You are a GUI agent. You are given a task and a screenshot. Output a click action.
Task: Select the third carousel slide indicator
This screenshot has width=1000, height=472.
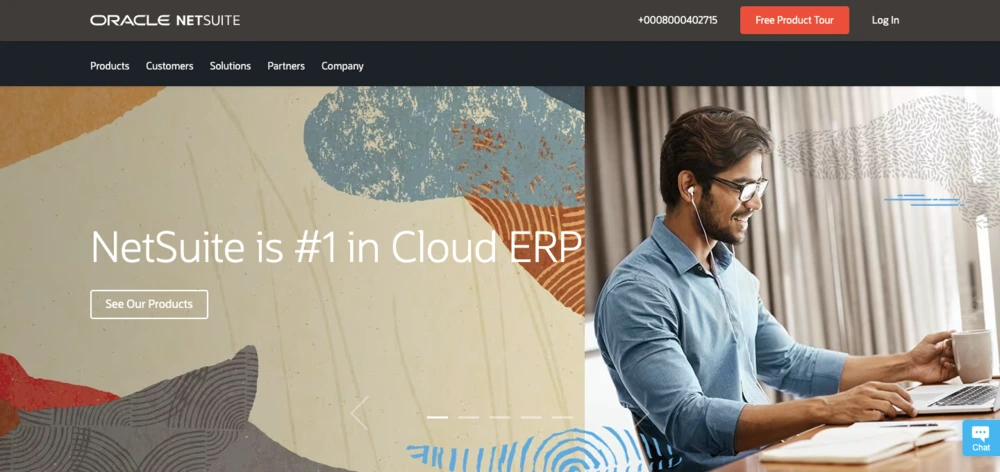[x=499, y=417]
